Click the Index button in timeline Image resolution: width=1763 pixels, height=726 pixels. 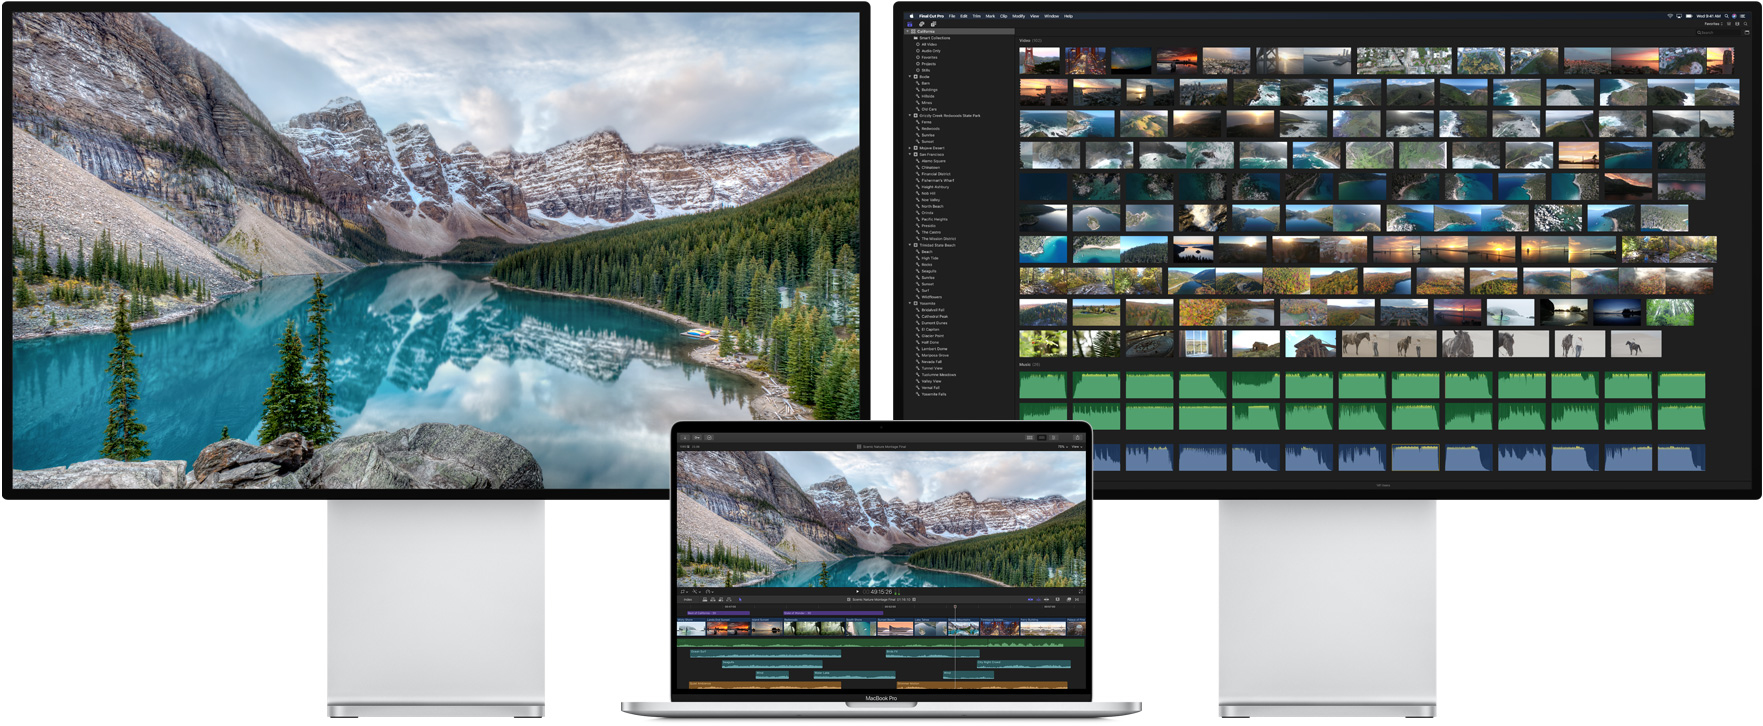tap(688, 600)
